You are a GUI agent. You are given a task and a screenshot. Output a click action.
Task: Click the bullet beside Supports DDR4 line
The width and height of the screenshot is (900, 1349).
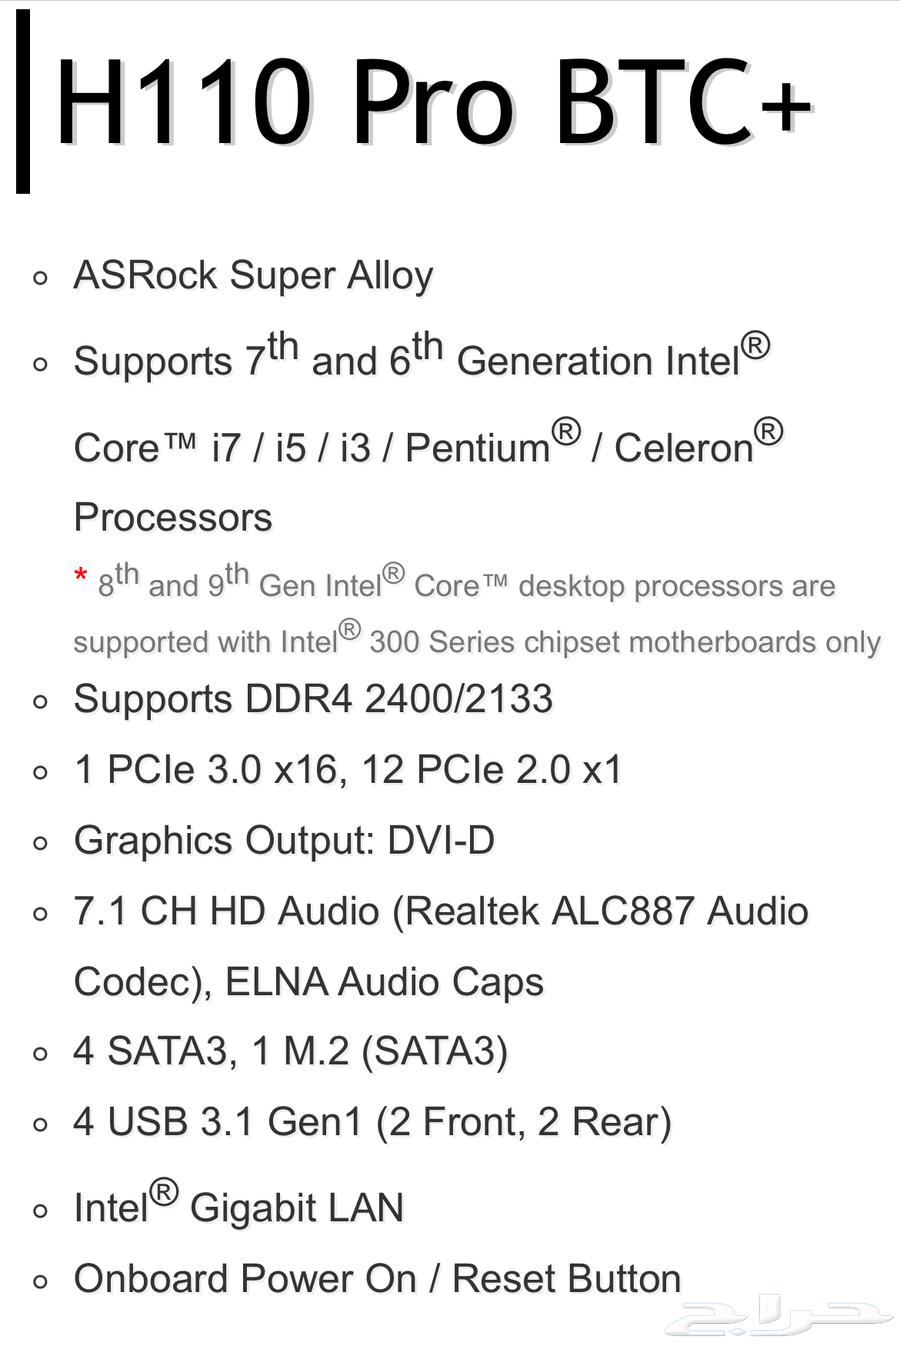click(41, 702)
